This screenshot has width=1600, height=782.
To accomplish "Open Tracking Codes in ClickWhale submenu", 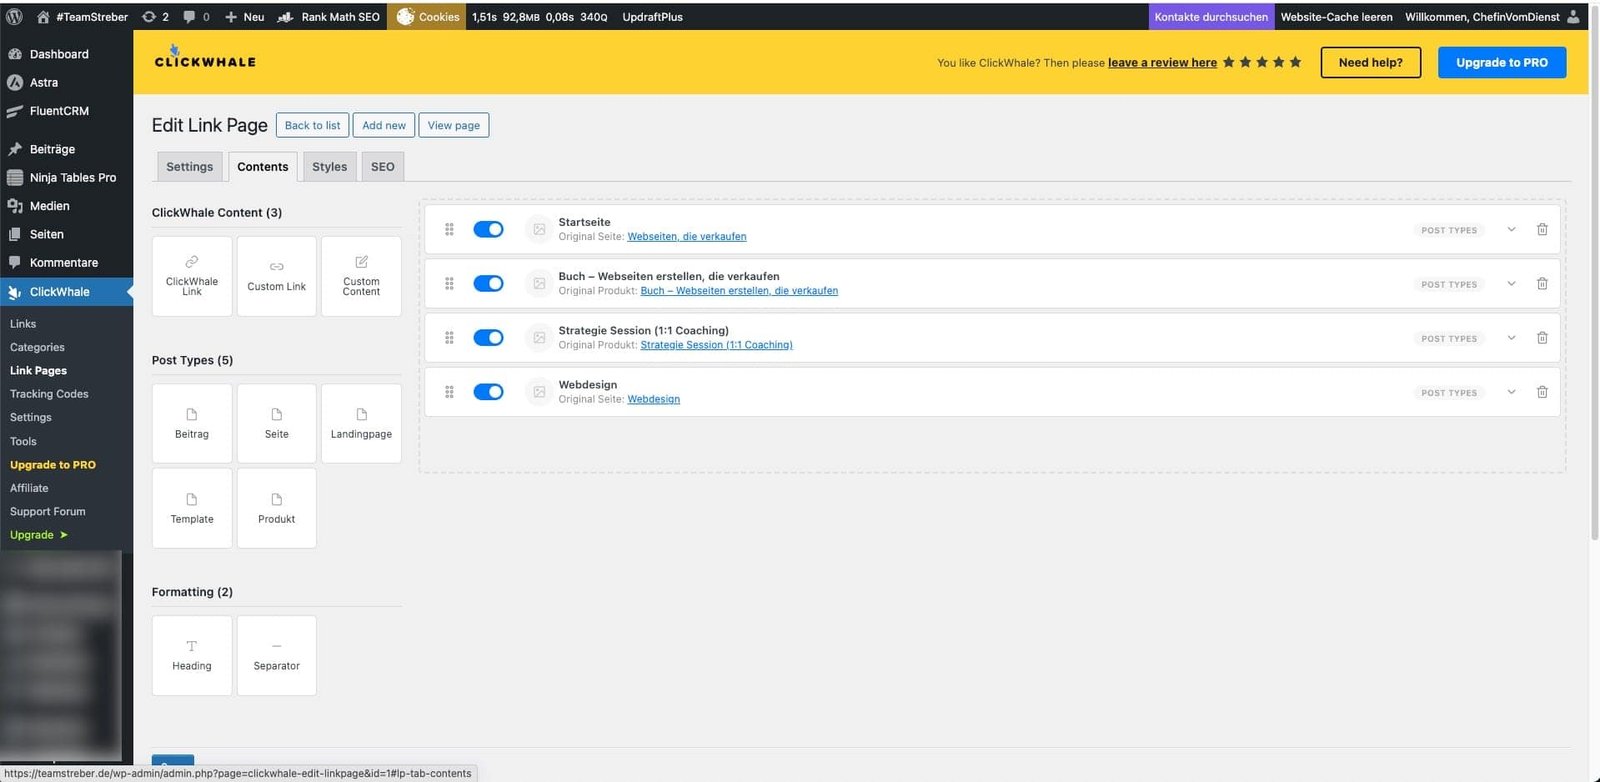I will [49, 394].
